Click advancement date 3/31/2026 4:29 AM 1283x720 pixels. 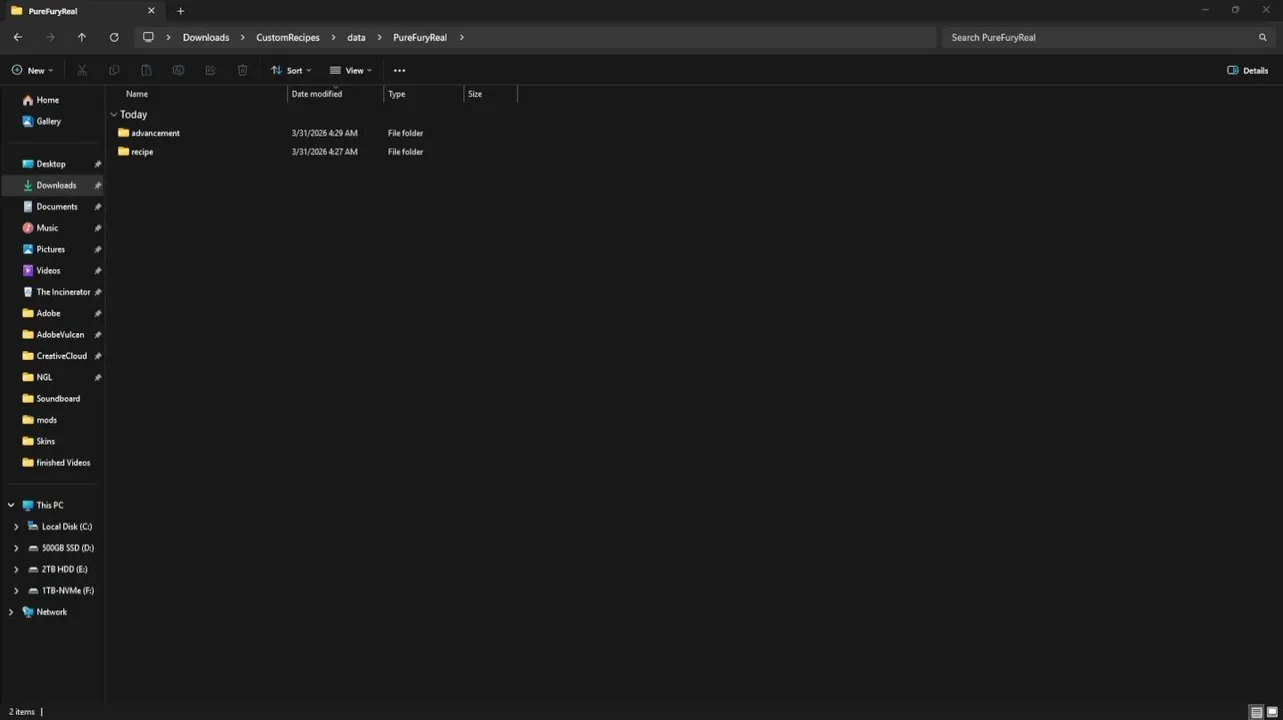pos(324,133)
